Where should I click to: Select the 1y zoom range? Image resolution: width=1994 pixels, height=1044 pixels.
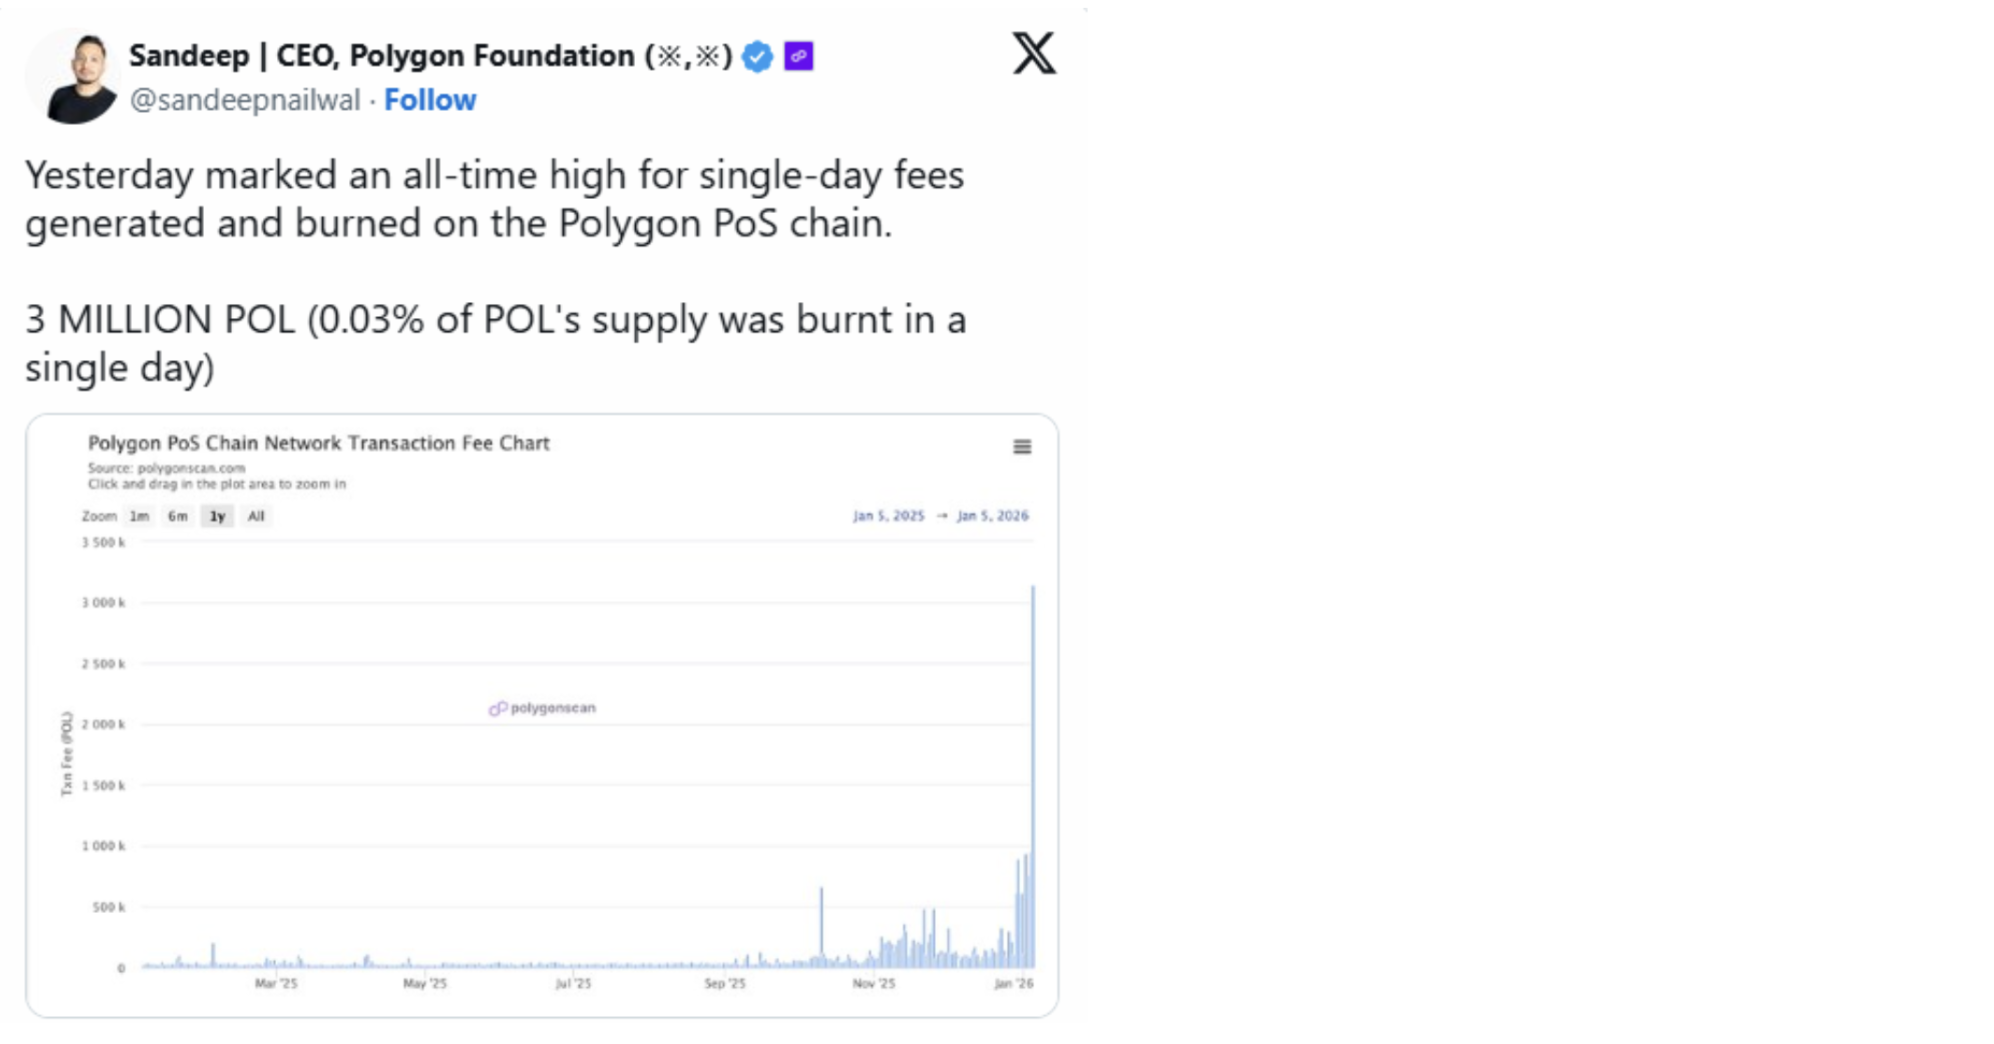[217, 516]
